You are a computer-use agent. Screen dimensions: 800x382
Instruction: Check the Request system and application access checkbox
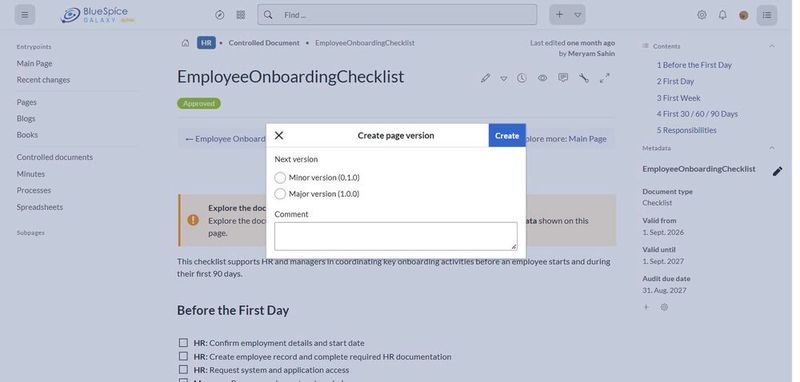[x=183, y=369]
